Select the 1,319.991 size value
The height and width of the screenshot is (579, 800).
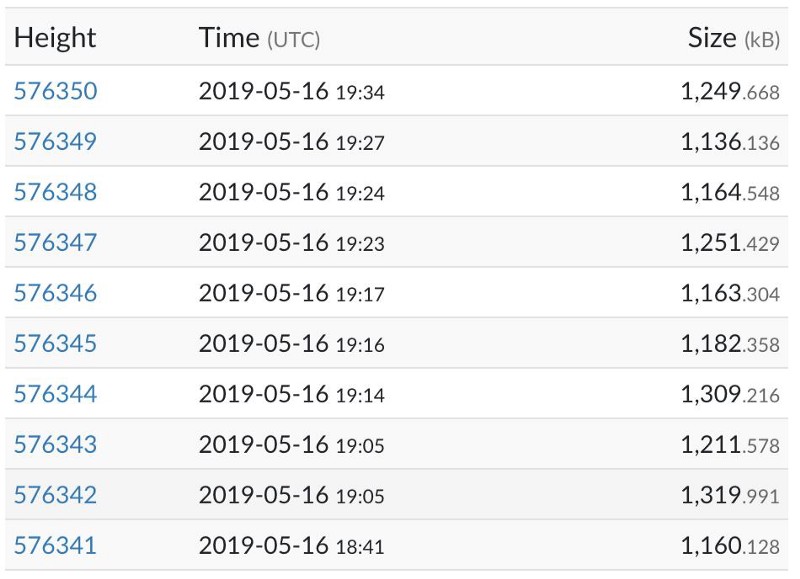point(729,495)
